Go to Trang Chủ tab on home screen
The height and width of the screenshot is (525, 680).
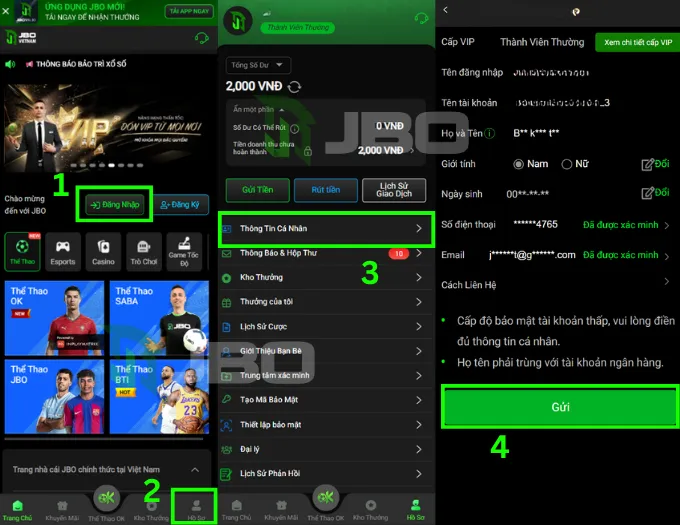(x=17, y=510)
